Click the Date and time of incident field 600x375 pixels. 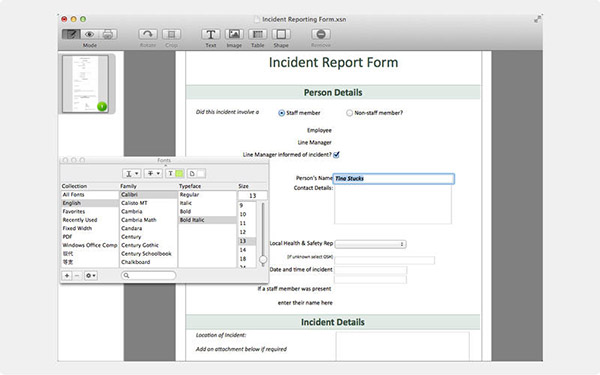(x=371, y=271)
